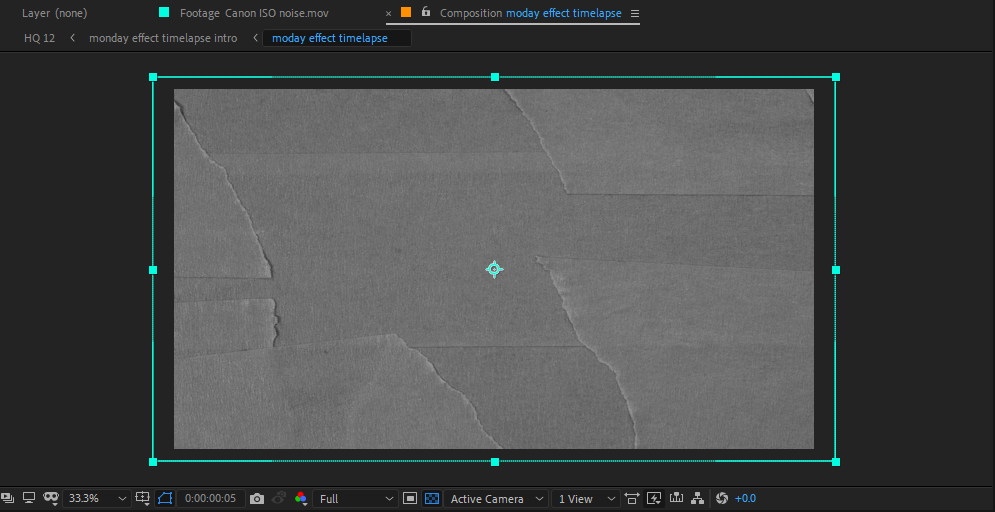Click the left-middle layer transform handle
Image resolution: width=995 pixels, height=512 pixels.
[153, 270]
